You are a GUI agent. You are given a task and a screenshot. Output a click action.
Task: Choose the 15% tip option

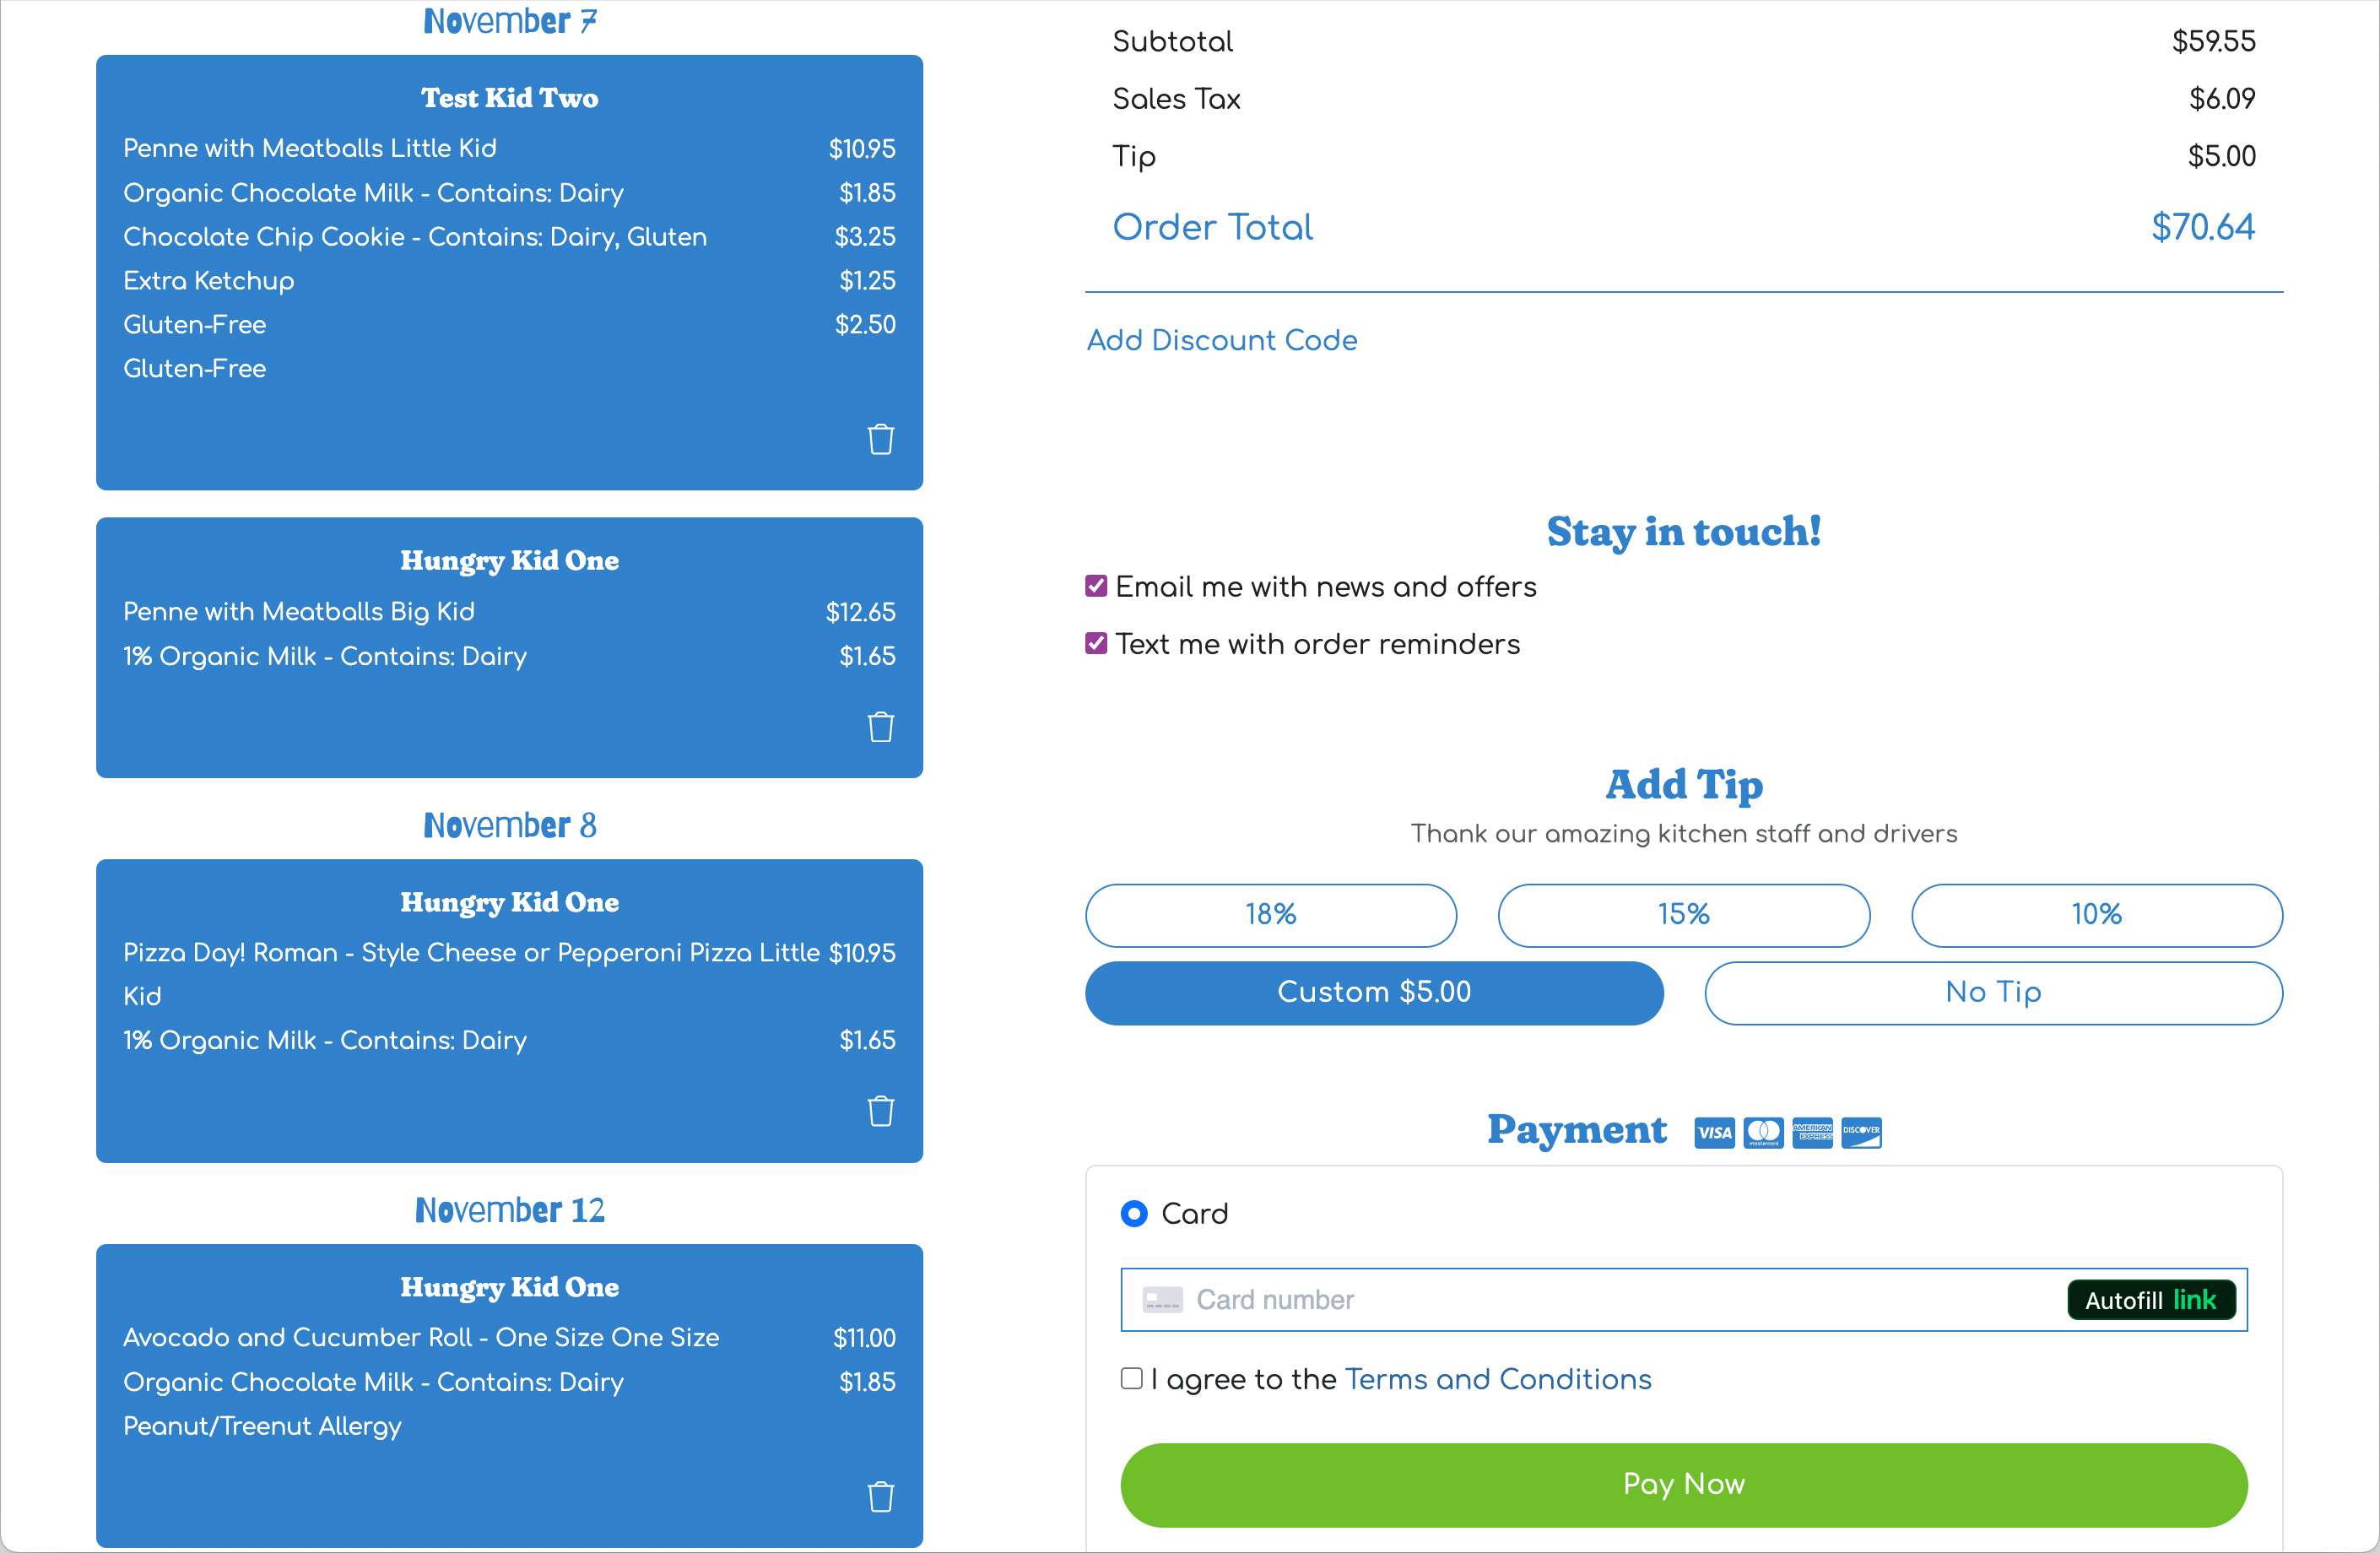click(1684, 915)
